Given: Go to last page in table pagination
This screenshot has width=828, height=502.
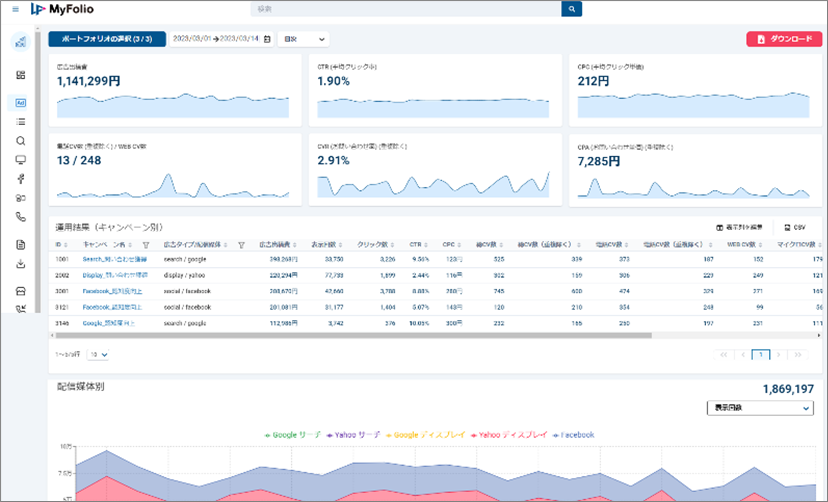Looking at the screenshot, I should [x=798, y=355].
